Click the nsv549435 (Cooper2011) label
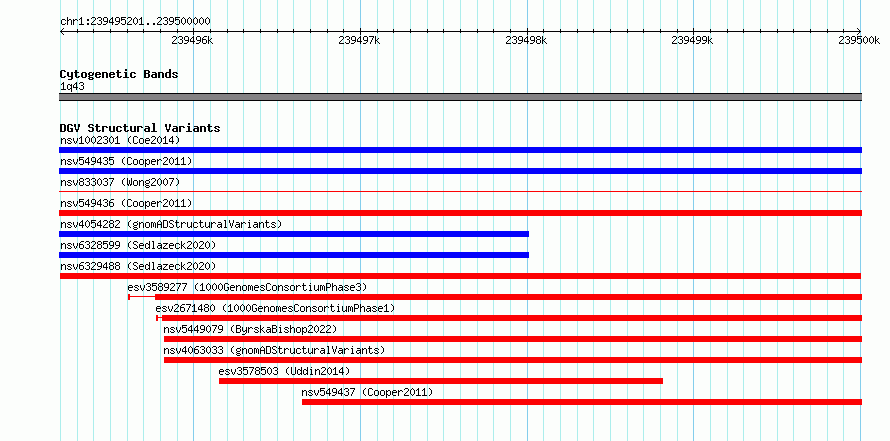Image resolution: width=890 pixels, height=441 pixels. coord(126,161)
